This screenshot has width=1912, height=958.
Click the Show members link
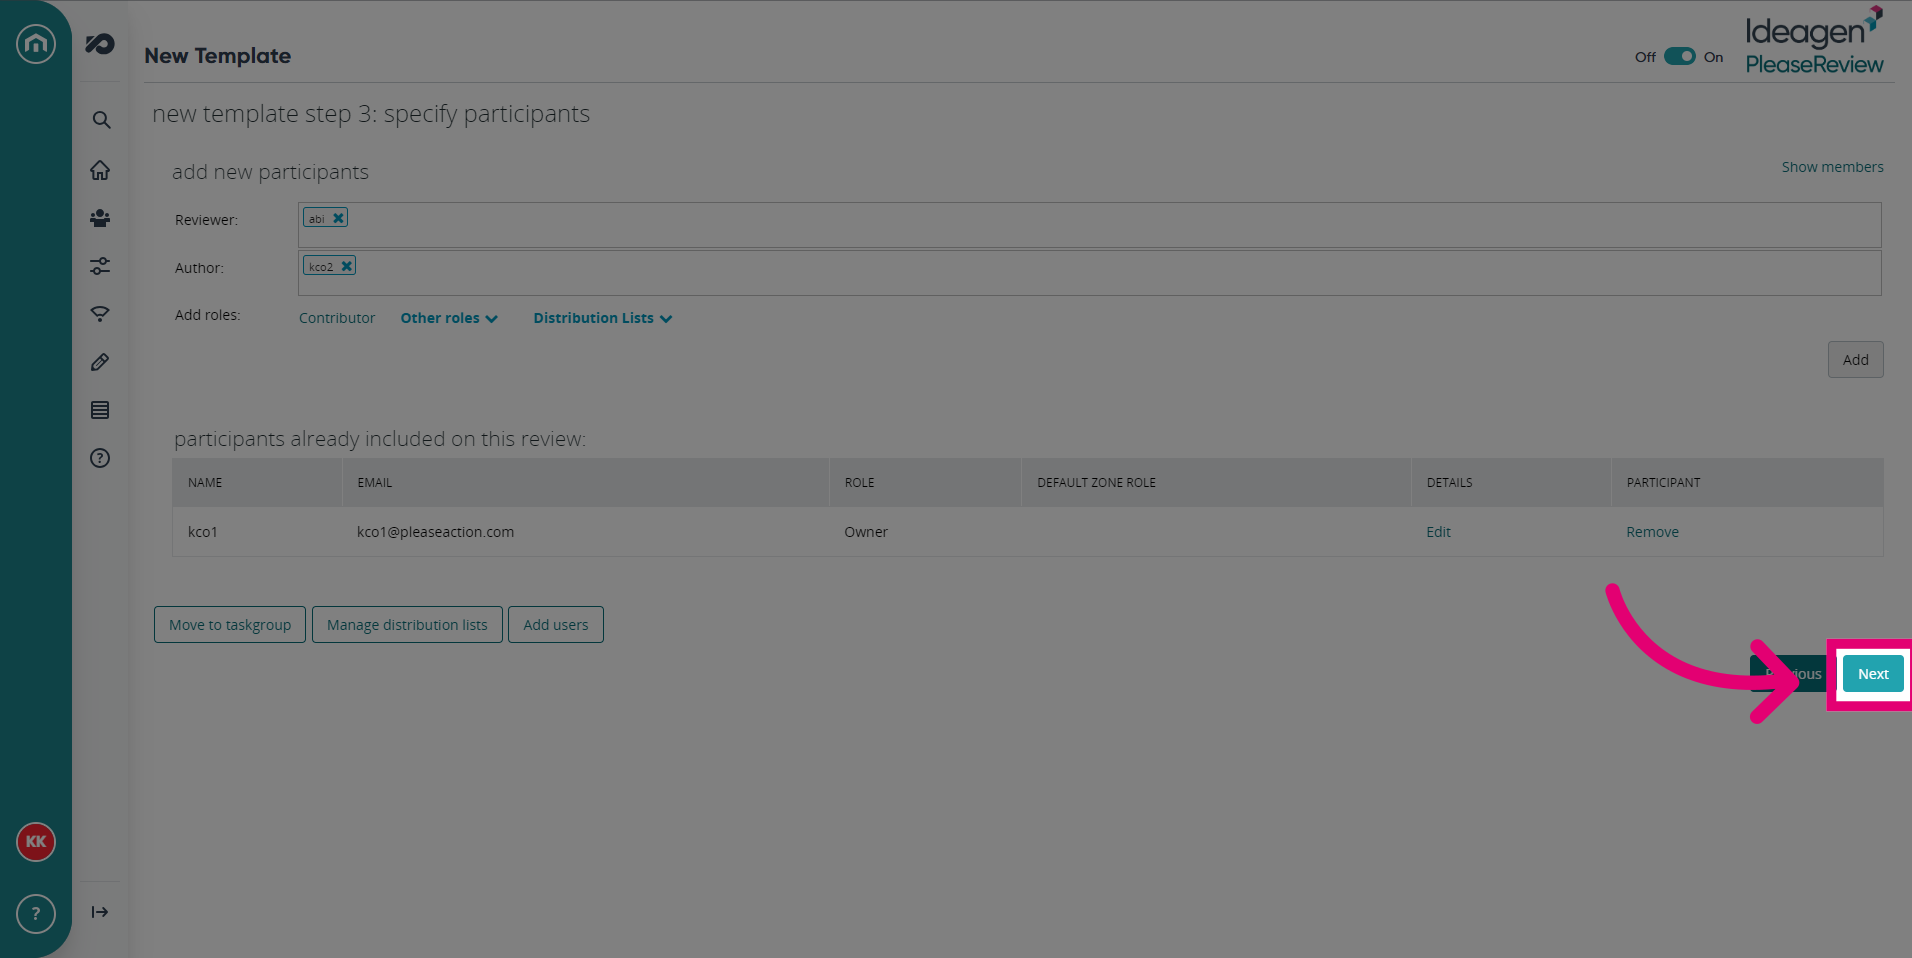click(1832, 167)
